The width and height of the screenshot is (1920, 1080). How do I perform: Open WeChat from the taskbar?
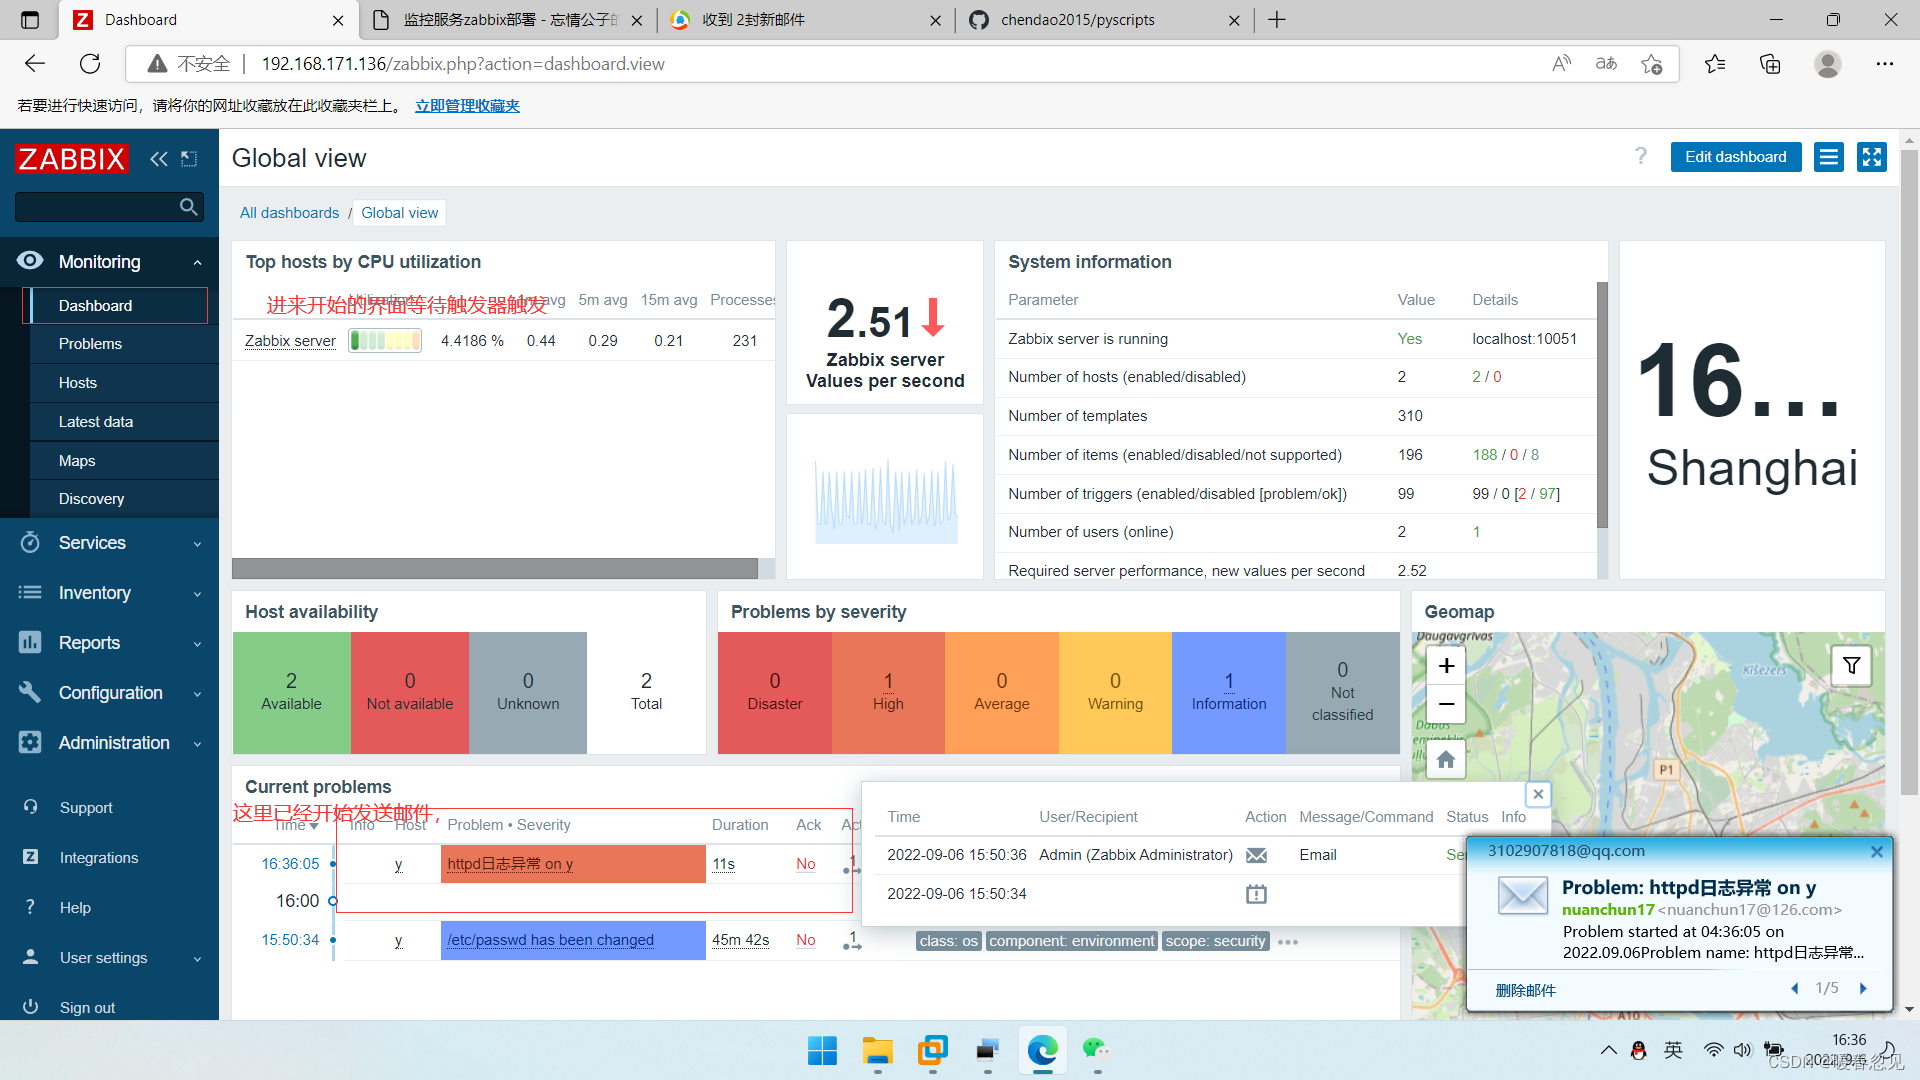tap(1097, 1050)
